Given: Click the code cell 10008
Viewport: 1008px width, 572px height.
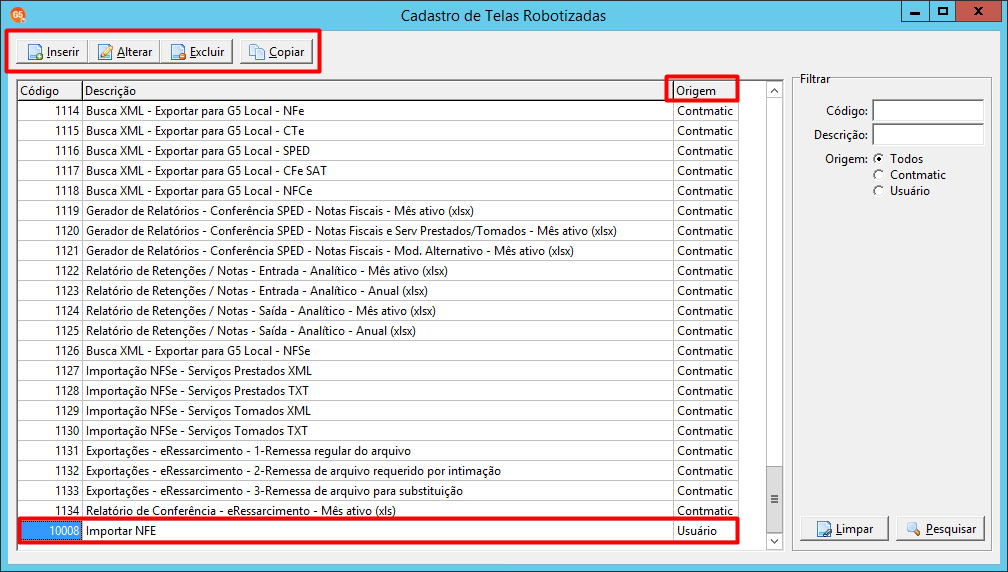Looking at the screenshot, I should [50, 531].
